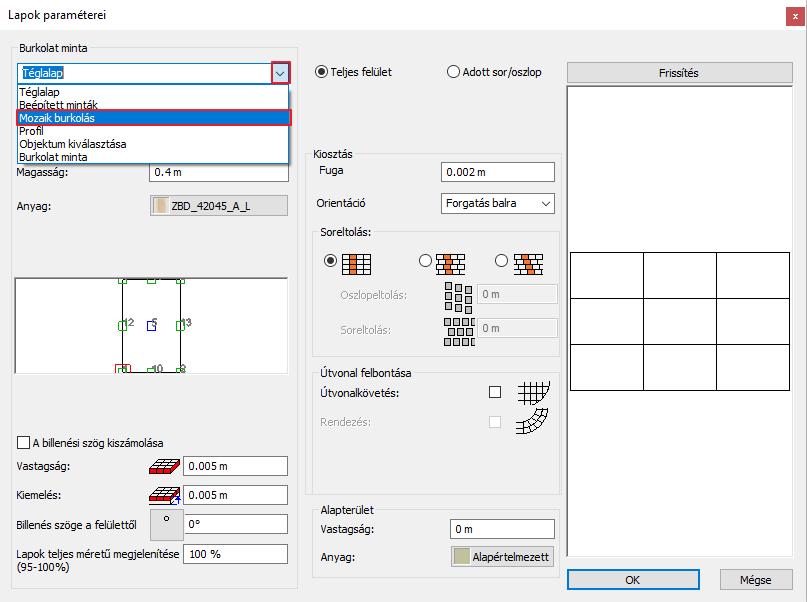
Task: Click the diagonal brick pattern icon
Action: tap(529, 264)
